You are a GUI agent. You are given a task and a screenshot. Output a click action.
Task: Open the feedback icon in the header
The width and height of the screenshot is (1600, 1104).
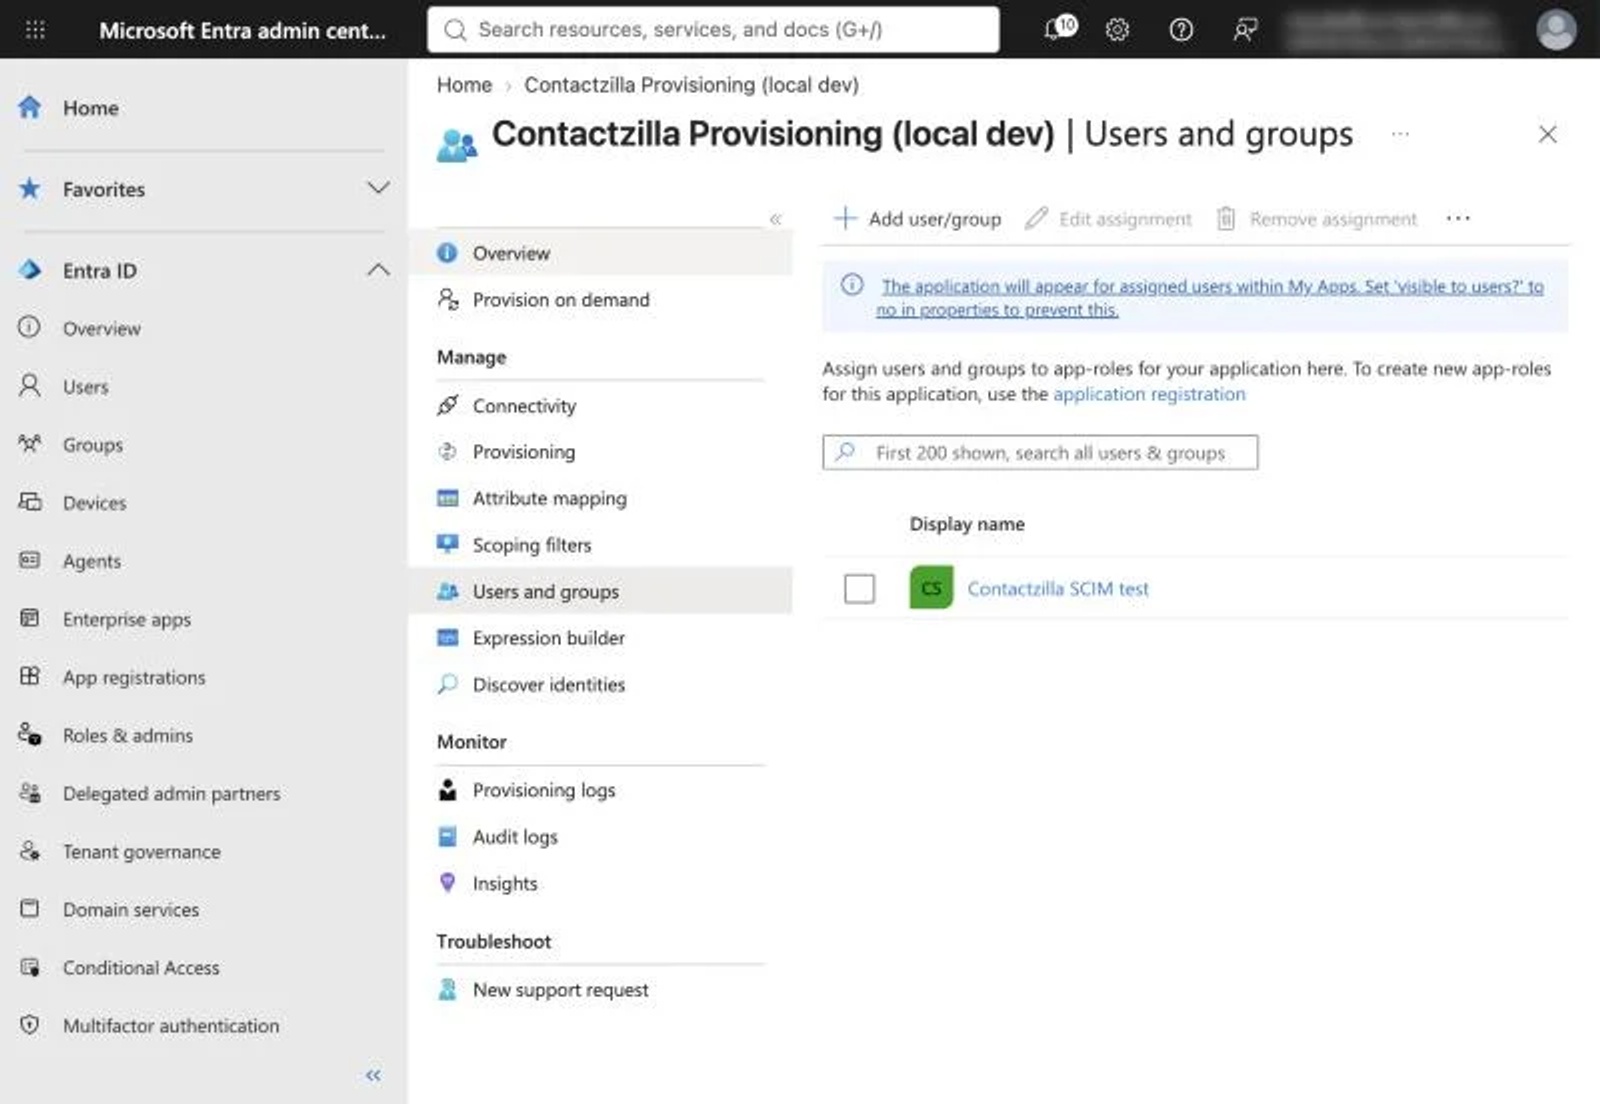[1245, 30]
